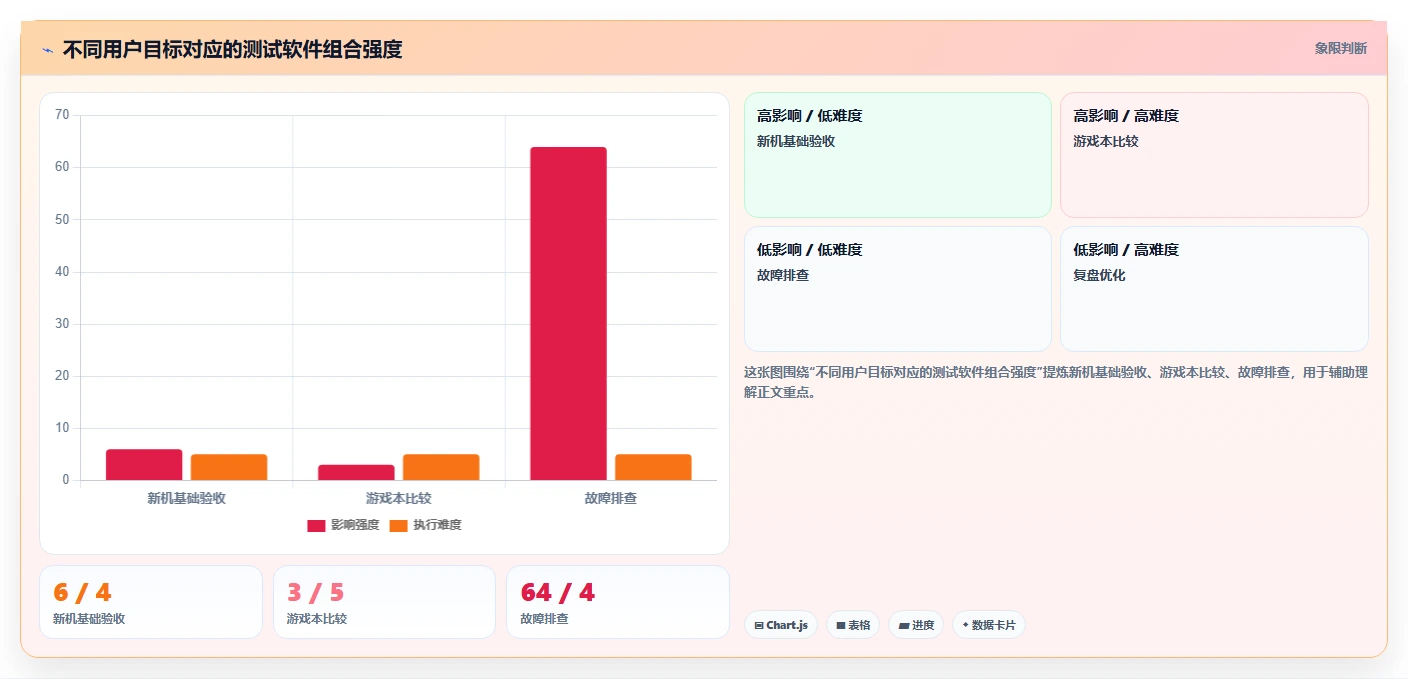This screenshot has width=1408, height=679.
Task: Click 故障排查 text in the 低影响 / 低难度 quadrant
Action: (783, 275)
